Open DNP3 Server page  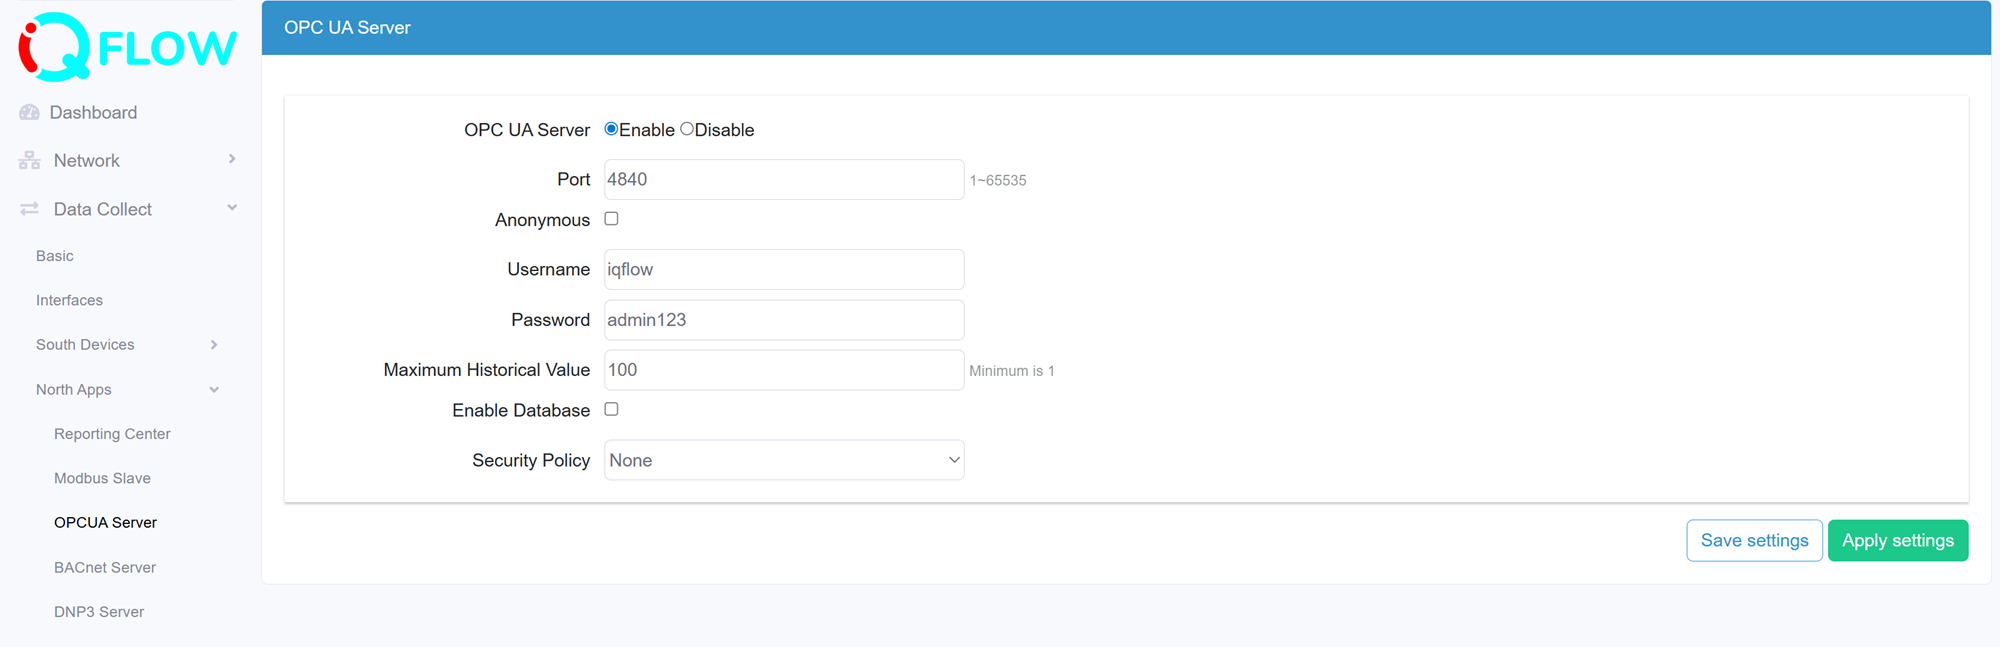click(x=99, y=611)
